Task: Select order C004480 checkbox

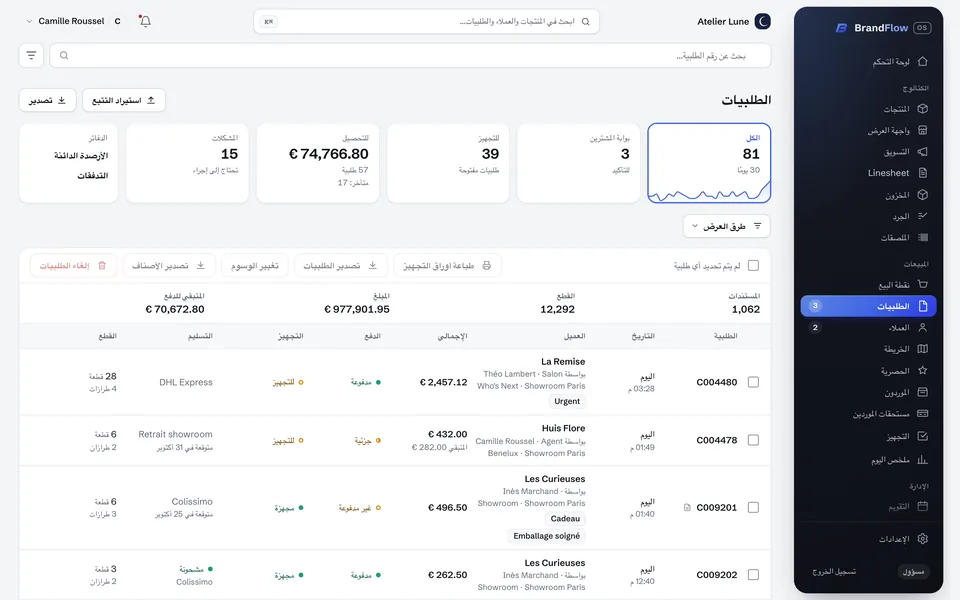Action: 753,382
